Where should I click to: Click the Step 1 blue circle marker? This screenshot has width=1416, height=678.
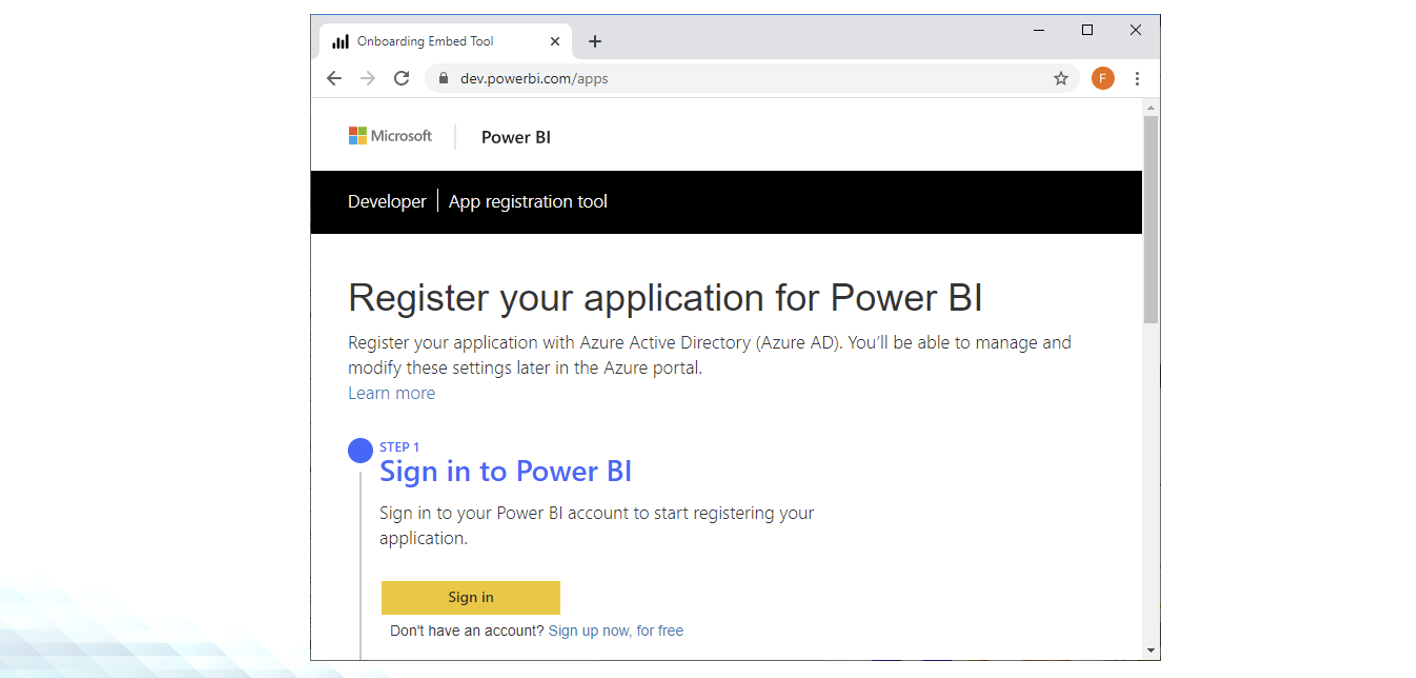coord(360,451)
